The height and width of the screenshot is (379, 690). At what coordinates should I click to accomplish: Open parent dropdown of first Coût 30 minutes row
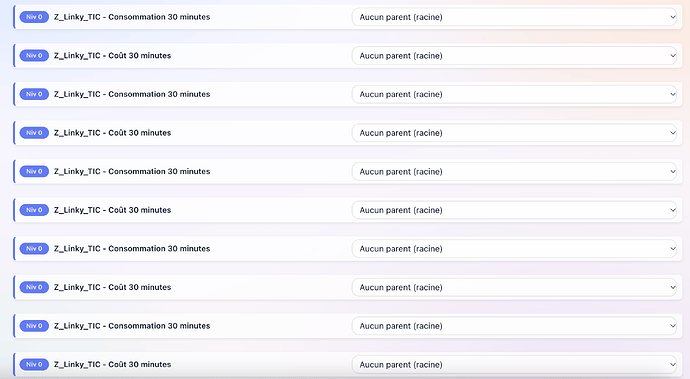point(514,56)
